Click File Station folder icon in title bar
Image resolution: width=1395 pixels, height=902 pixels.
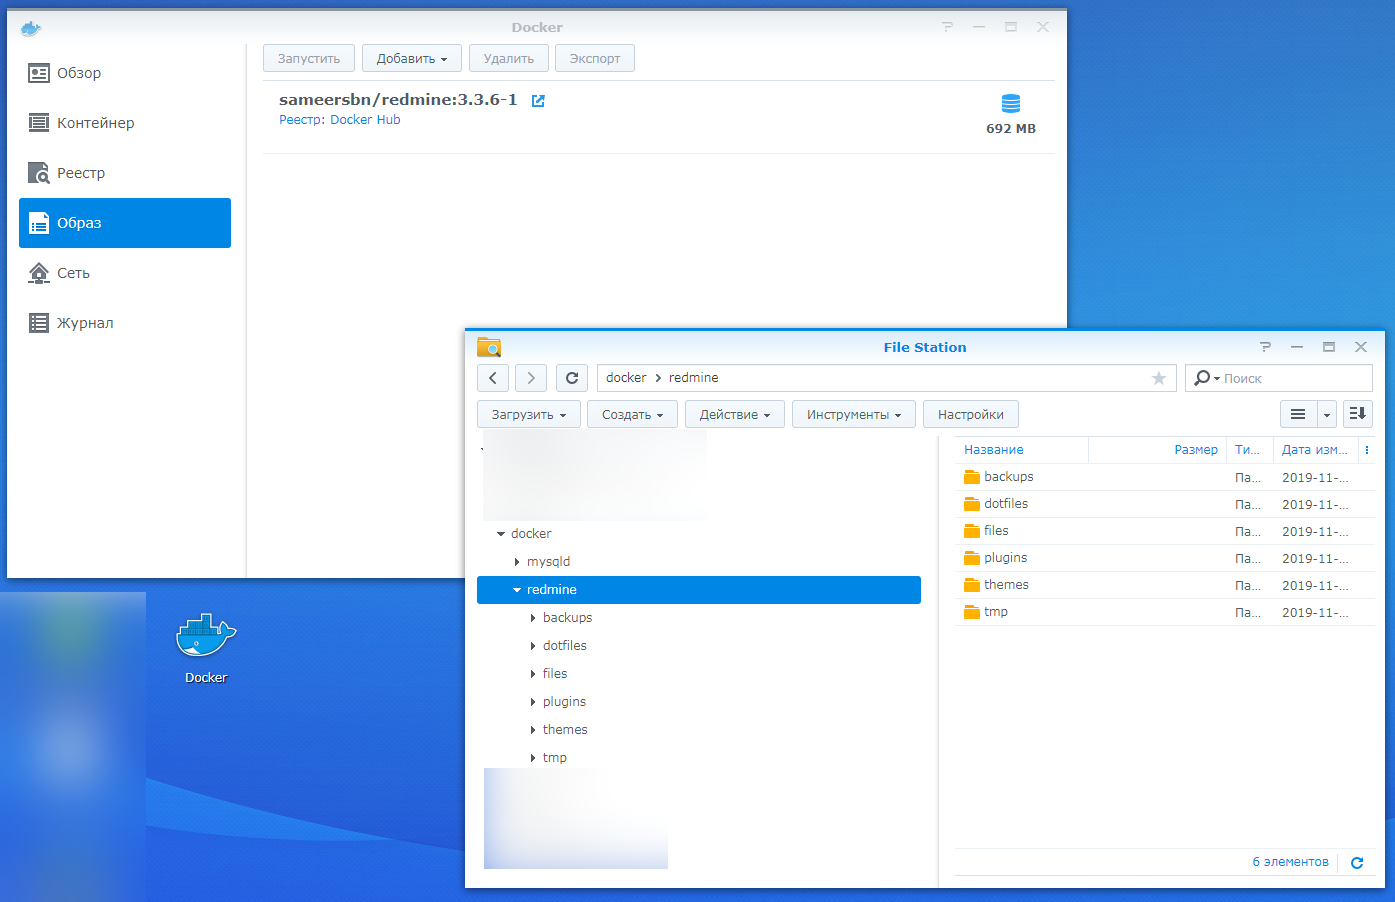(489, 347)
